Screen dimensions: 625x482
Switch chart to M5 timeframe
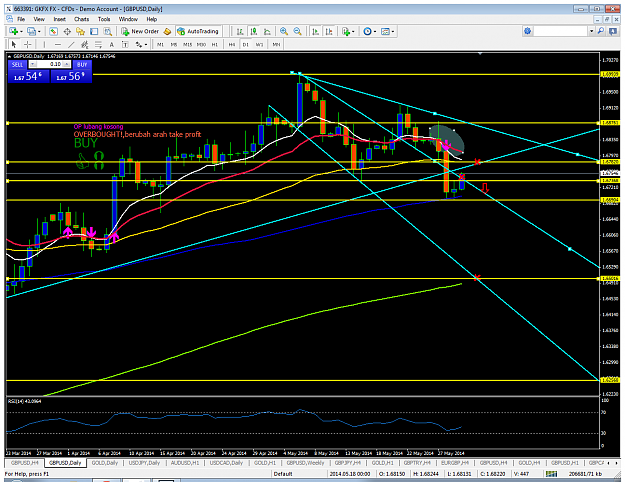point(174,44)
